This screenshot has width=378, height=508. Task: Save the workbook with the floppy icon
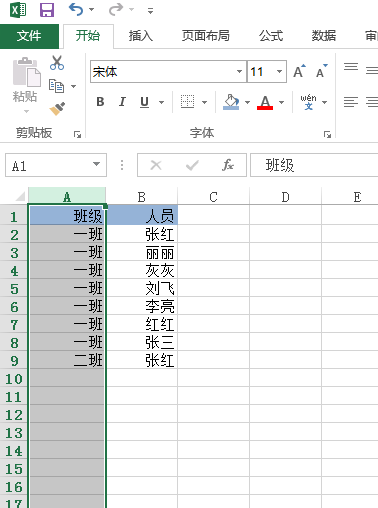click(x=47, y=10)
